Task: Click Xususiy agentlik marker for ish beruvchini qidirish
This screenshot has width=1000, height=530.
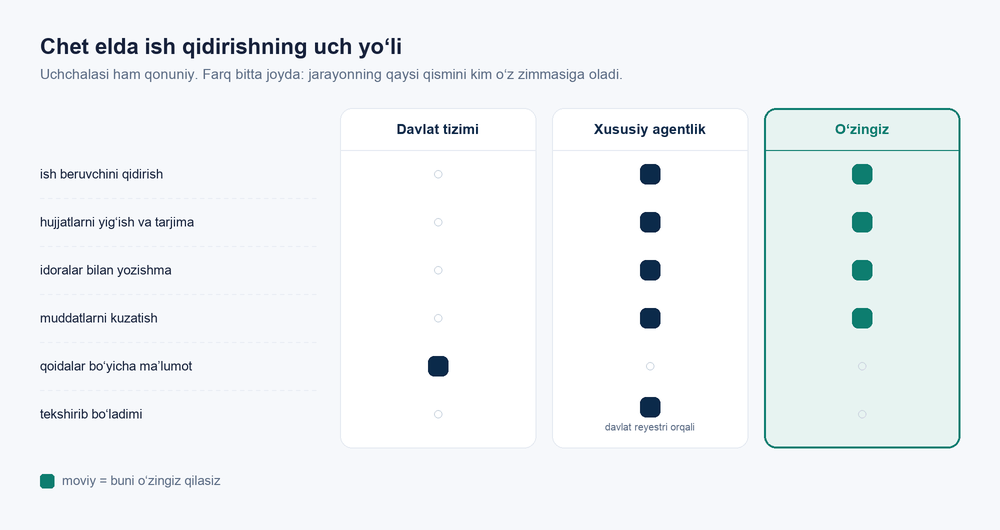Action: 650,174
